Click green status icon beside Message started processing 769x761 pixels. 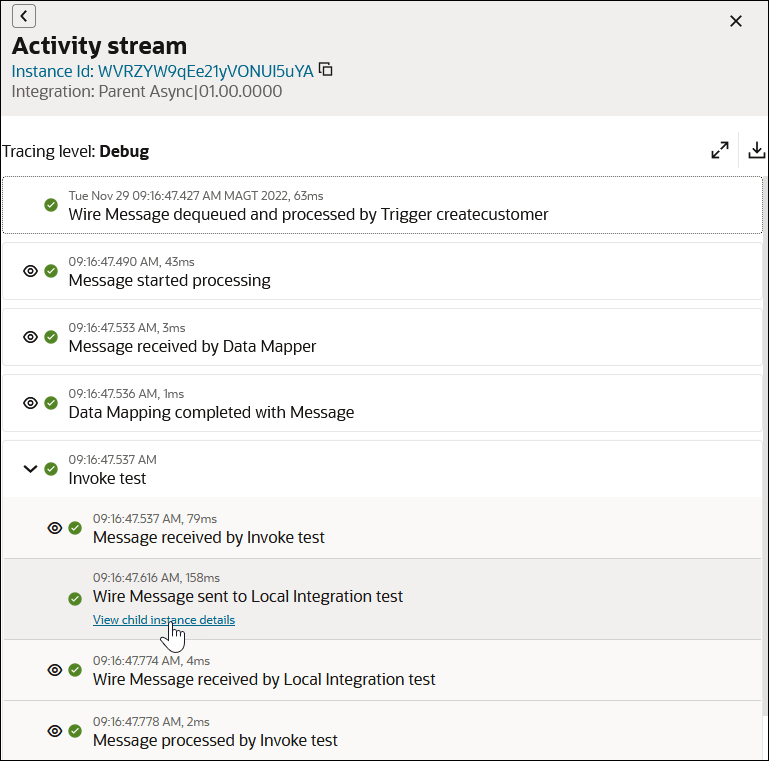click(51, 271)
